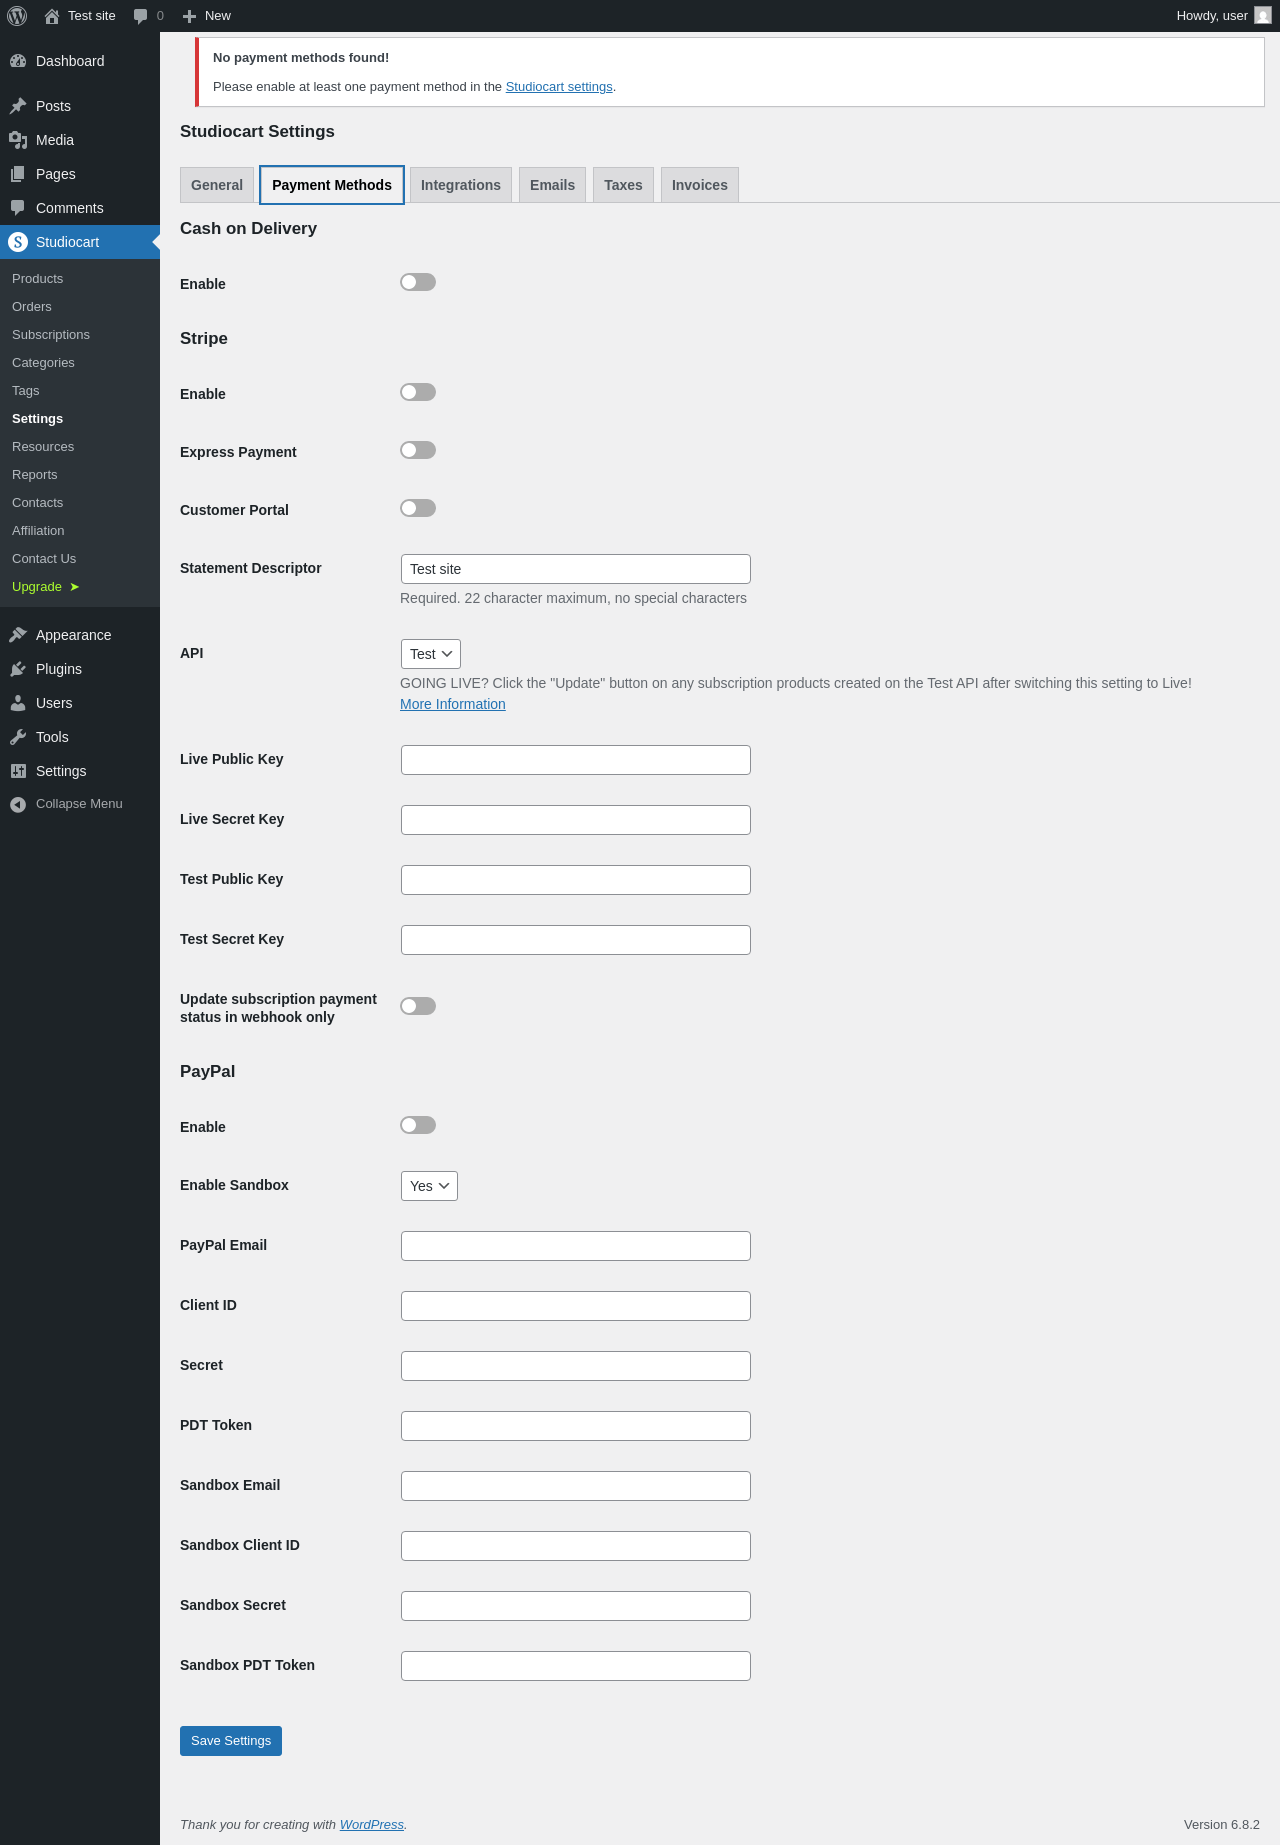This screenshot has height=1845, width=1280.
Task: Click the Upgrade arrow icon
Action: point(74,587)
